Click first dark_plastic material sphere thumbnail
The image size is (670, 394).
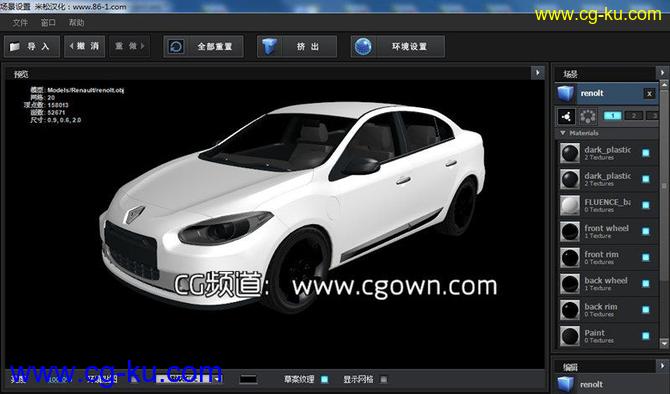[x=570, y=153]
